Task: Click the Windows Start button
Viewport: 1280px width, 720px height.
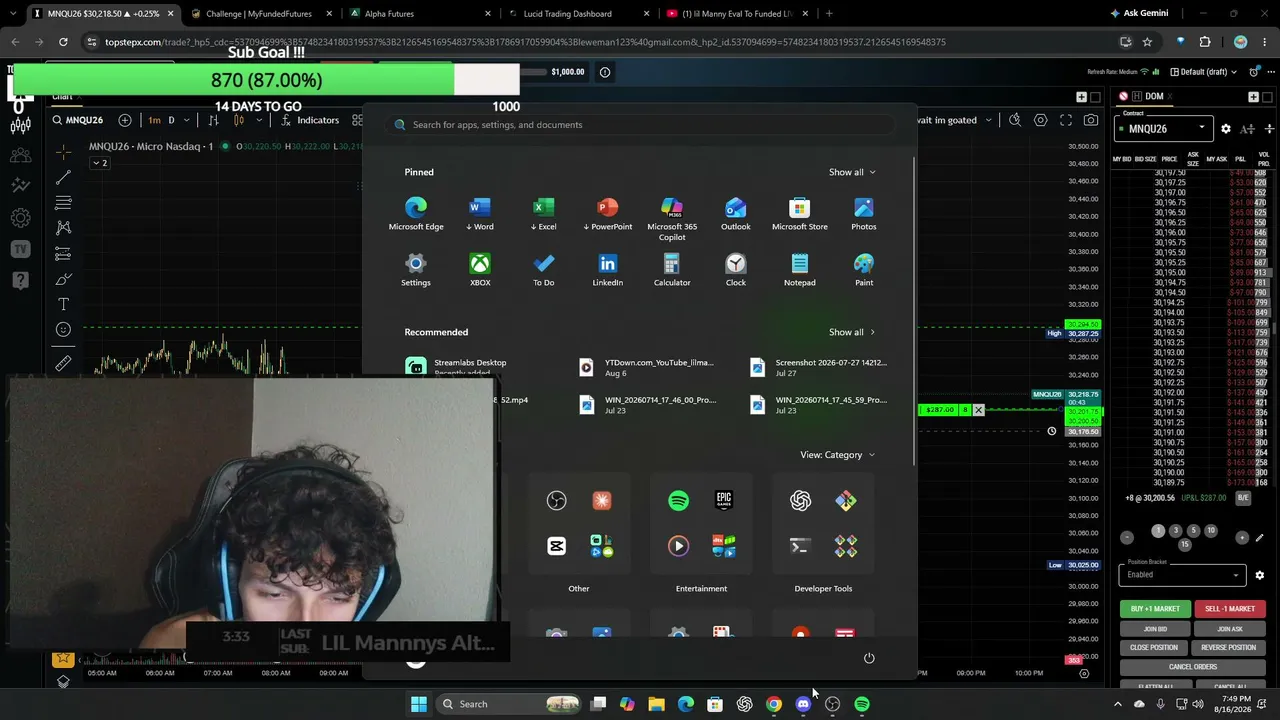Action: click(419, 704)
